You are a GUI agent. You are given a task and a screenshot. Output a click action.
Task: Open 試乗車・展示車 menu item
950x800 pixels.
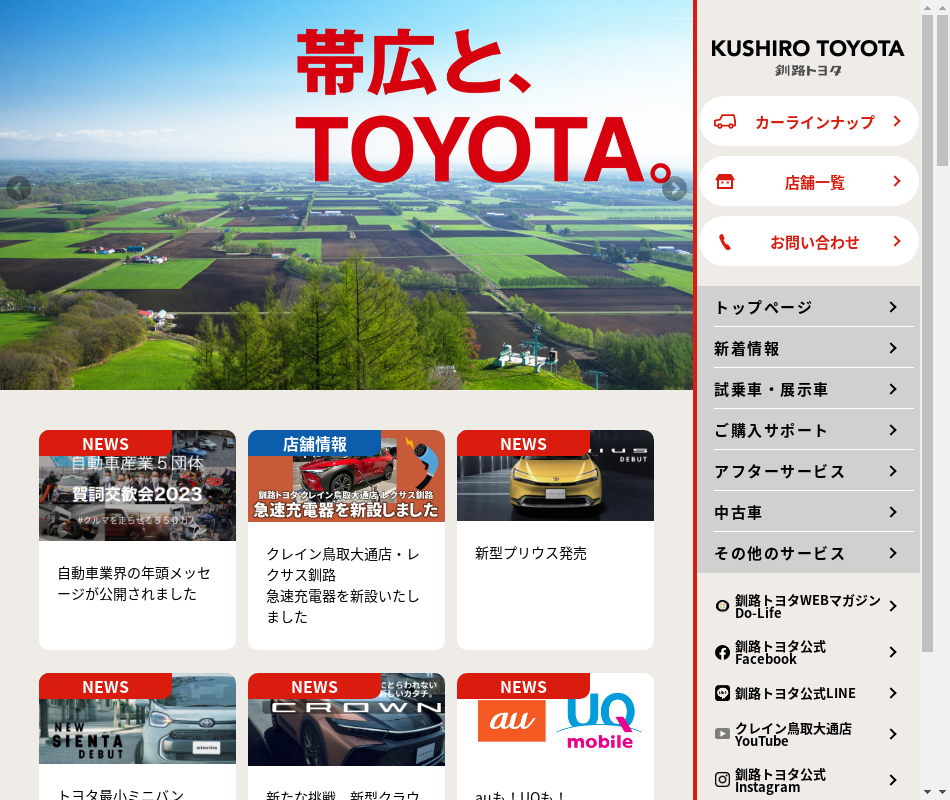coord(771,389)
